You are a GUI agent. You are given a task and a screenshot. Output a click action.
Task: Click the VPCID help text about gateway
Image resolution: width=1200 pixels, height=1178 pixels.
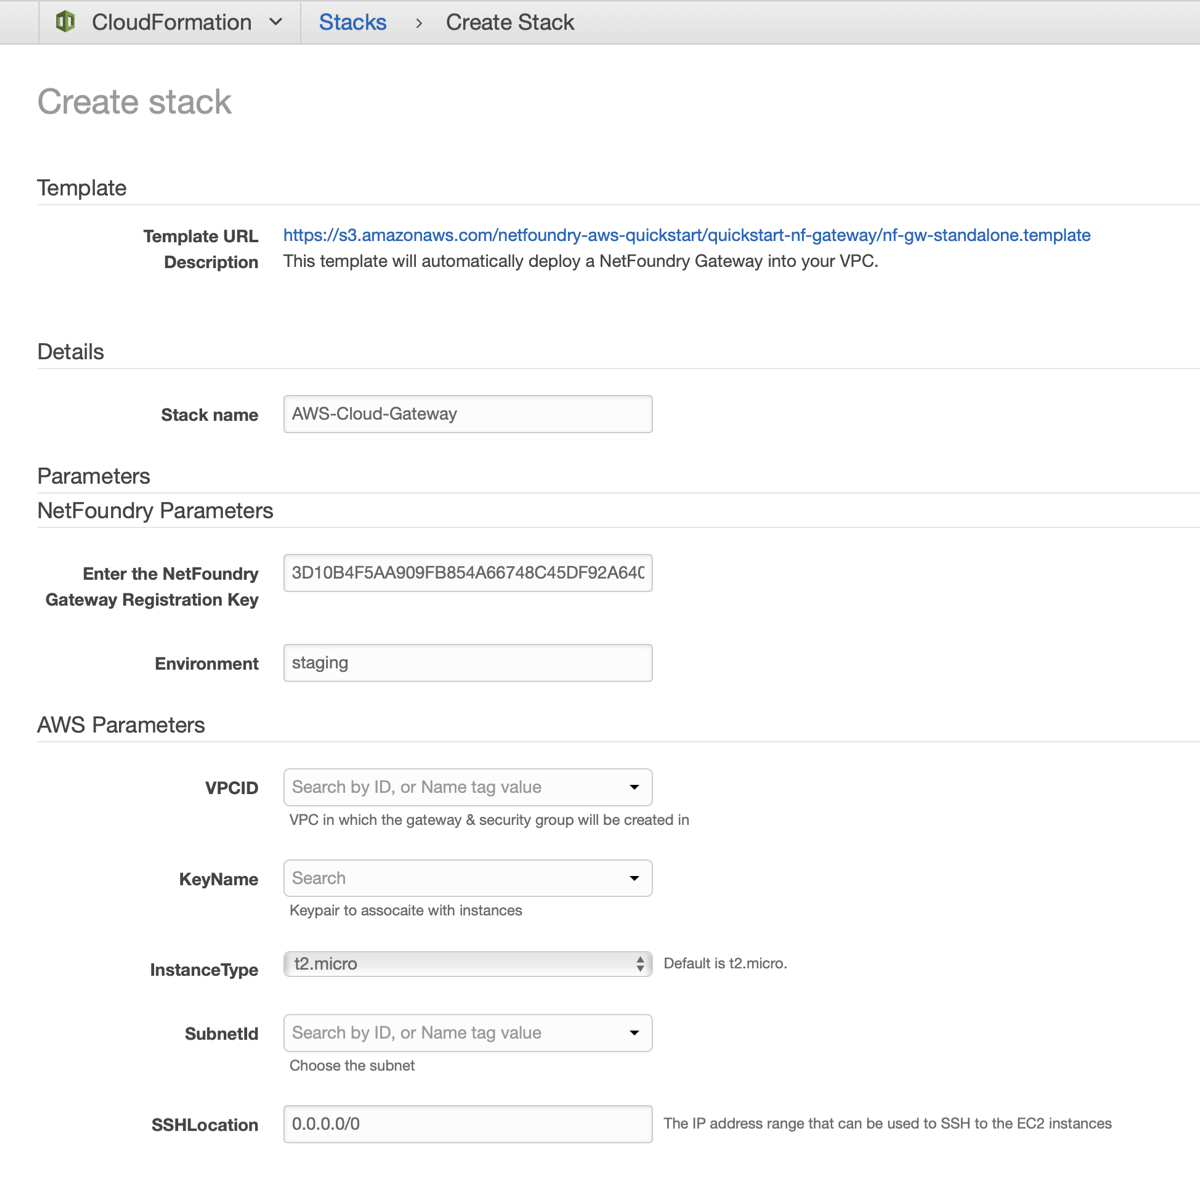(x=489, y=820)
